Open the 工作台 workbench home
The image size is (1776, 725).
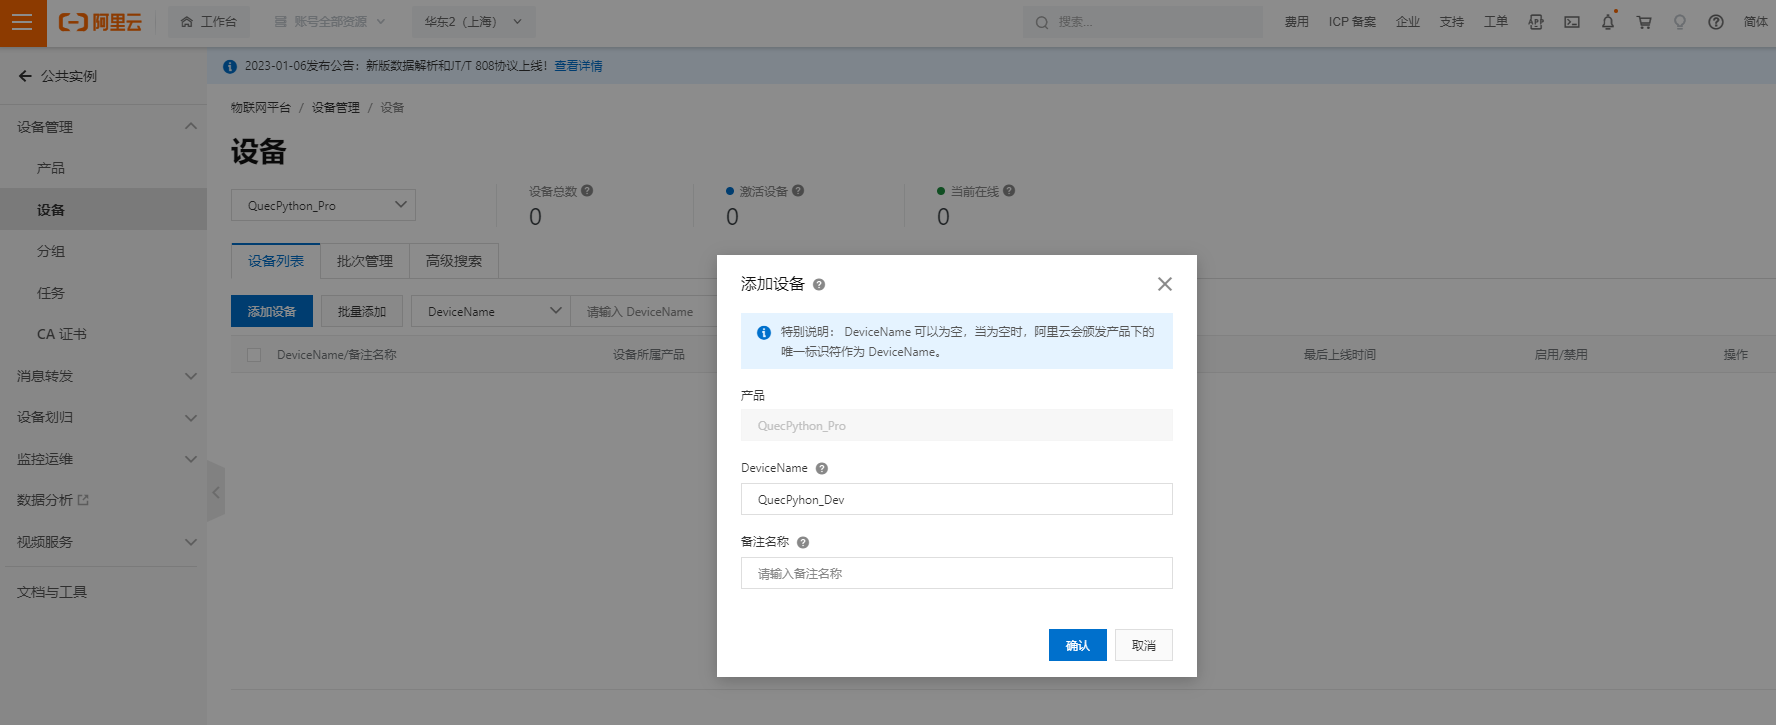click(209, 22)
